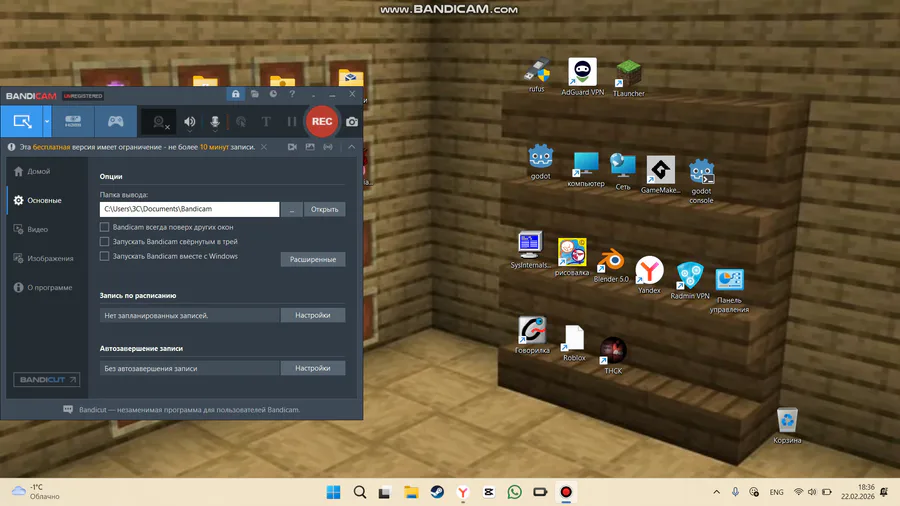Open the weather widget on taskbar
The height and width of the screenshot is (506, 900).
click(x=36, y=492)
